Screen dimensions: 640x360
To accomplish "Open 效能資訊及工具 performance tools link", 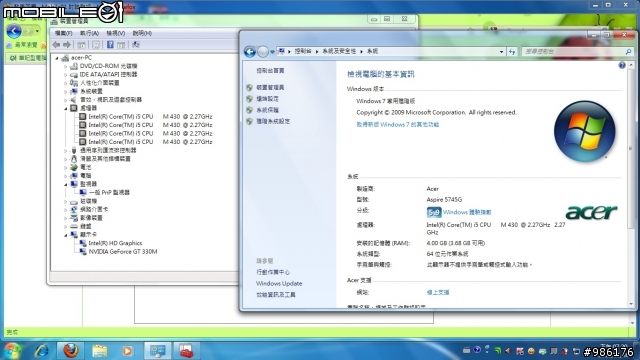I will click(x=276, y=295).
